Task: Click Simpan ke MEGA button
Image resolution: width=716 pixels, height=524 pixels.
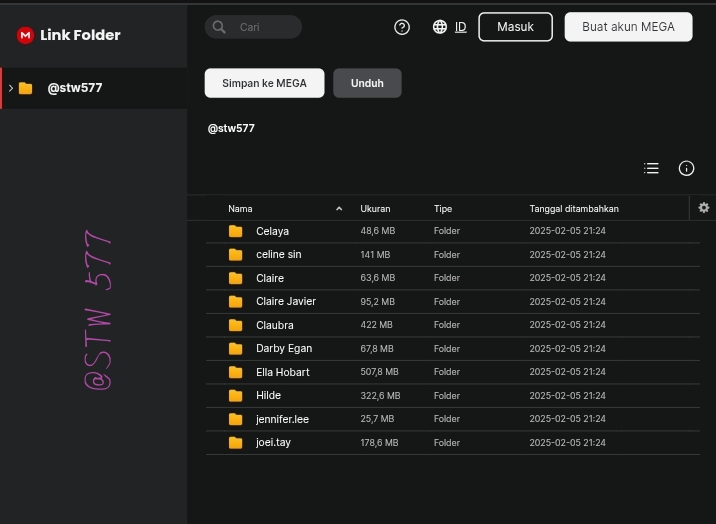Action: coord(264,83)
